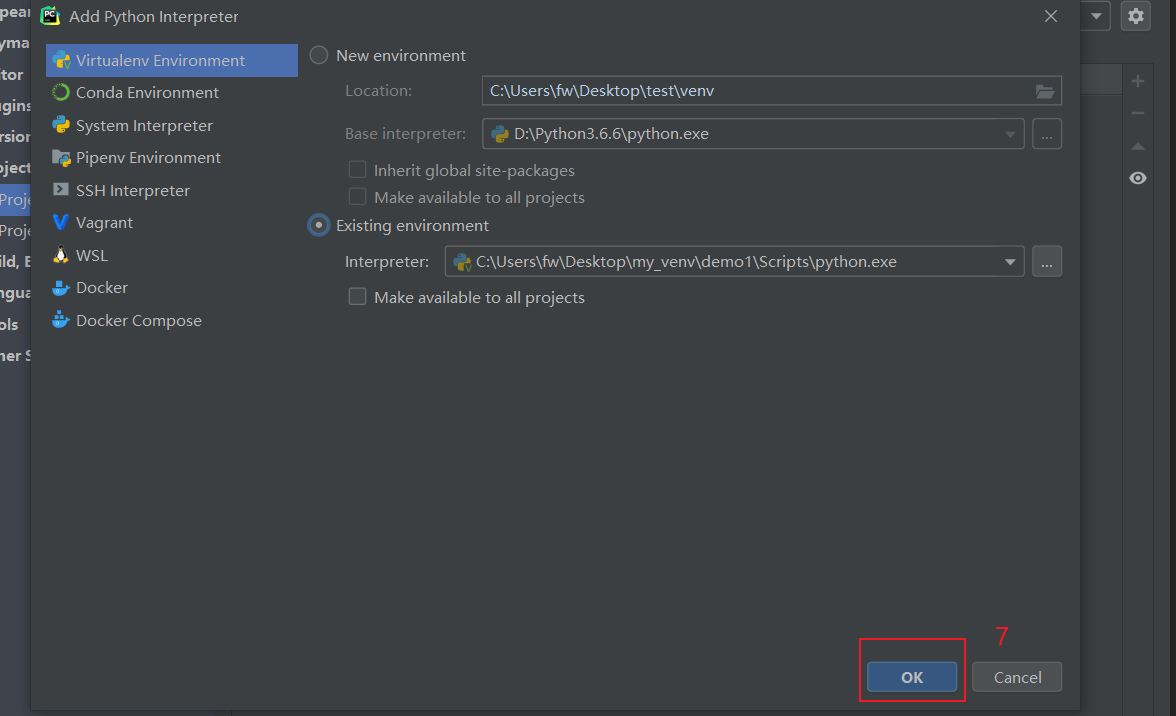Click the Conda green ring icon
This screenshot has height=716, width=1176.
tap(61, 92)
